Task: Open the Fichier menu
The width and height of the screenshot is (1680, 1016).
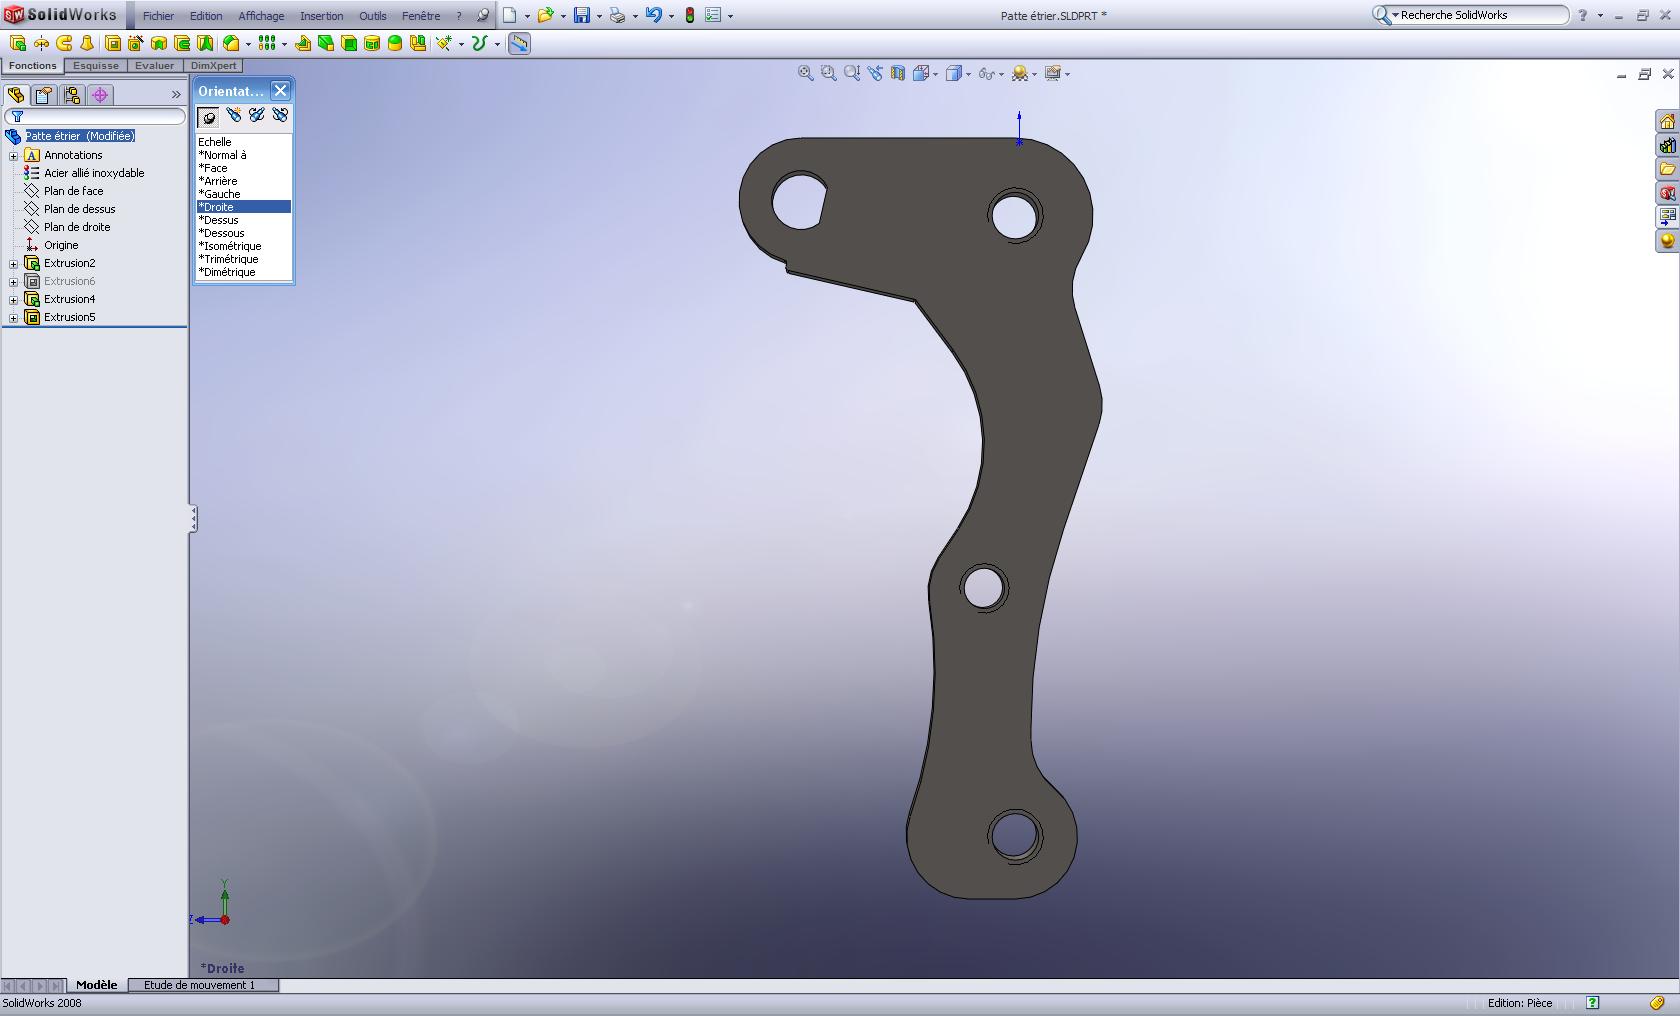Action: (x=158, y=16)
